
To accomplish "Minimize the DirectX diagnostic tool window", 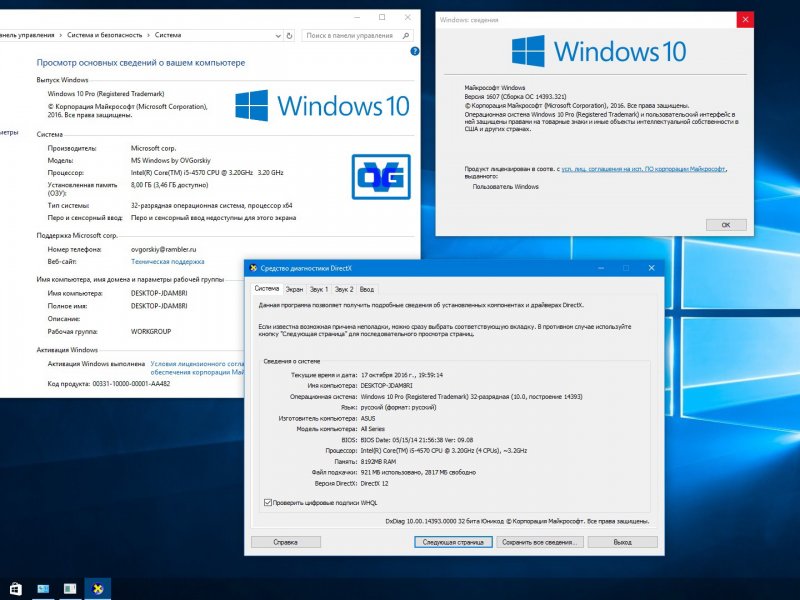I will 601,268.
